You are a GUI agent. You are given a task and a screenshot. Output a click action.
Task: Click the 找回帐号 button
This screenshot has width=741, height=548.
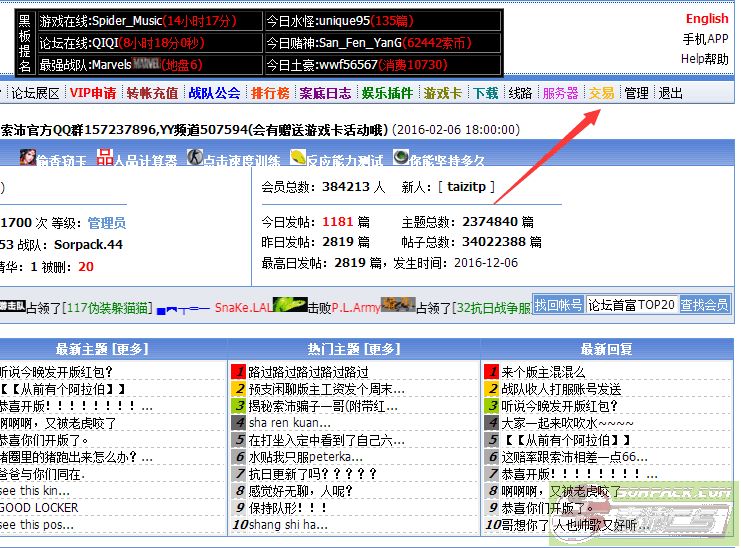pos(558,305)
